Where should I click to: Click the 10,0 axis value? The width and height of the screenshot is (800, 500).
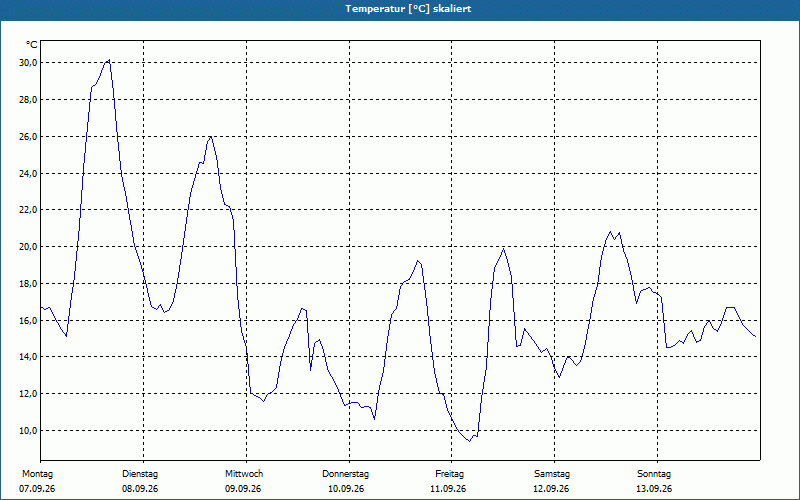coord(28,431)
